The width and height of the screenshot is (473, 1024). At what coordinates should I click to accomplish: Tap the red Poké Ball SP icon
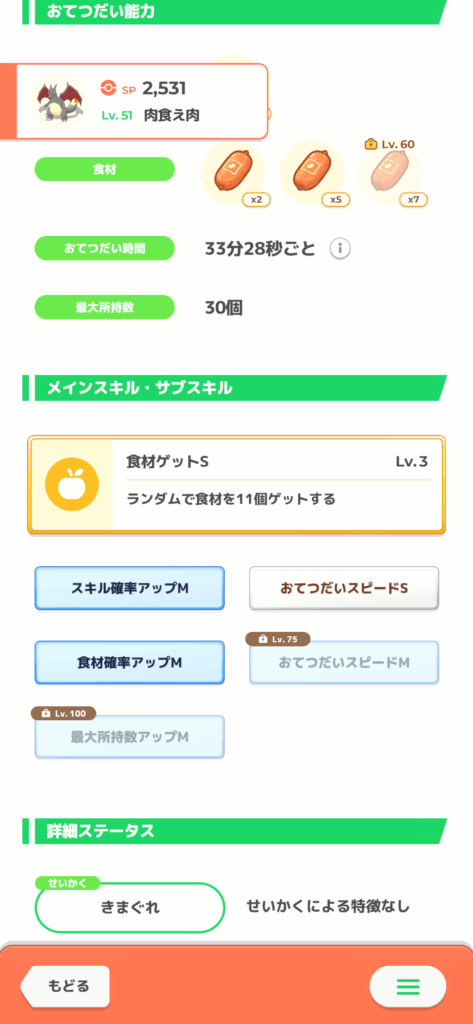[108, 89]
